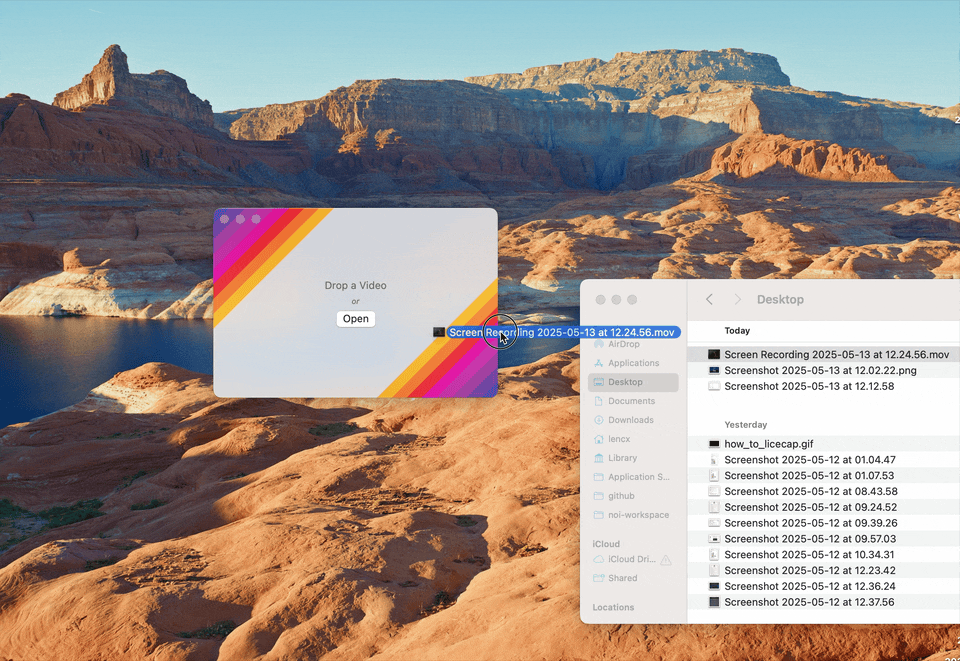Click the Open button in the video window

tap(356, 319)
